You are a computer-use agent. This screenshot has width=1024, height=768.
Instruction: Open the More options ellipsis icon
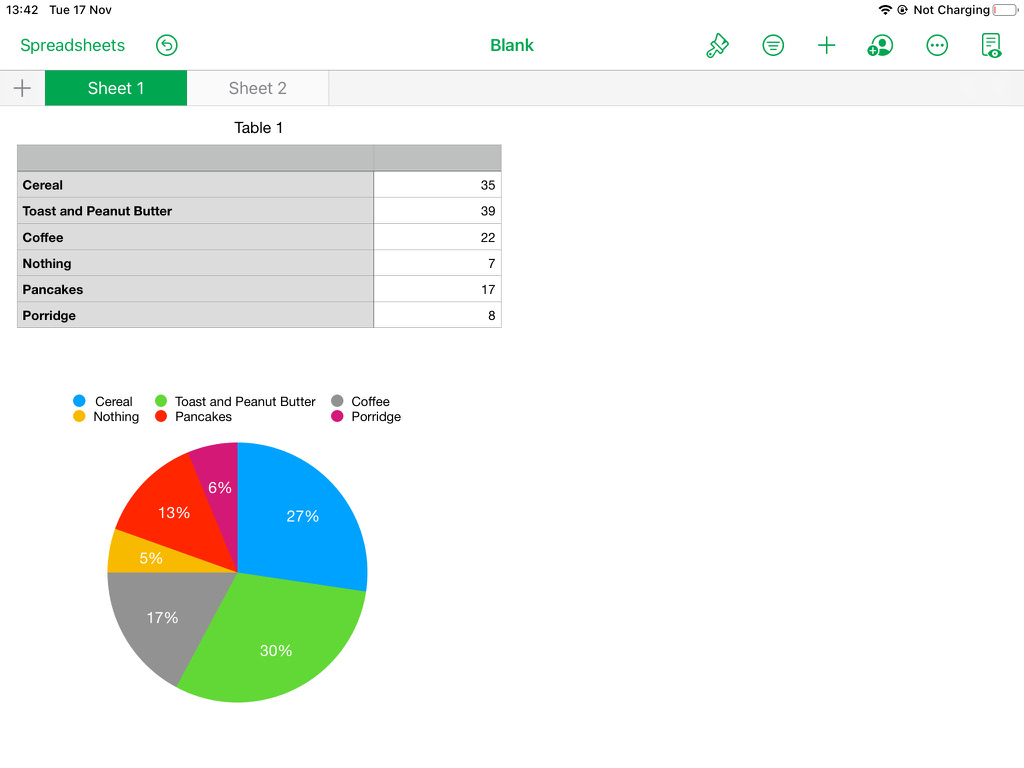936,45
